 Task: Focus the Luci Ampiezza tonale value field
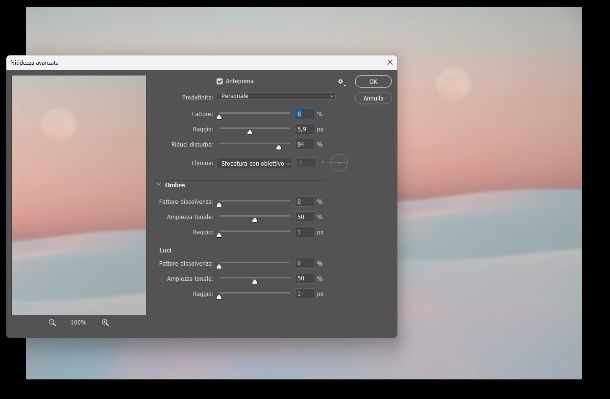[x=305, y=278]
